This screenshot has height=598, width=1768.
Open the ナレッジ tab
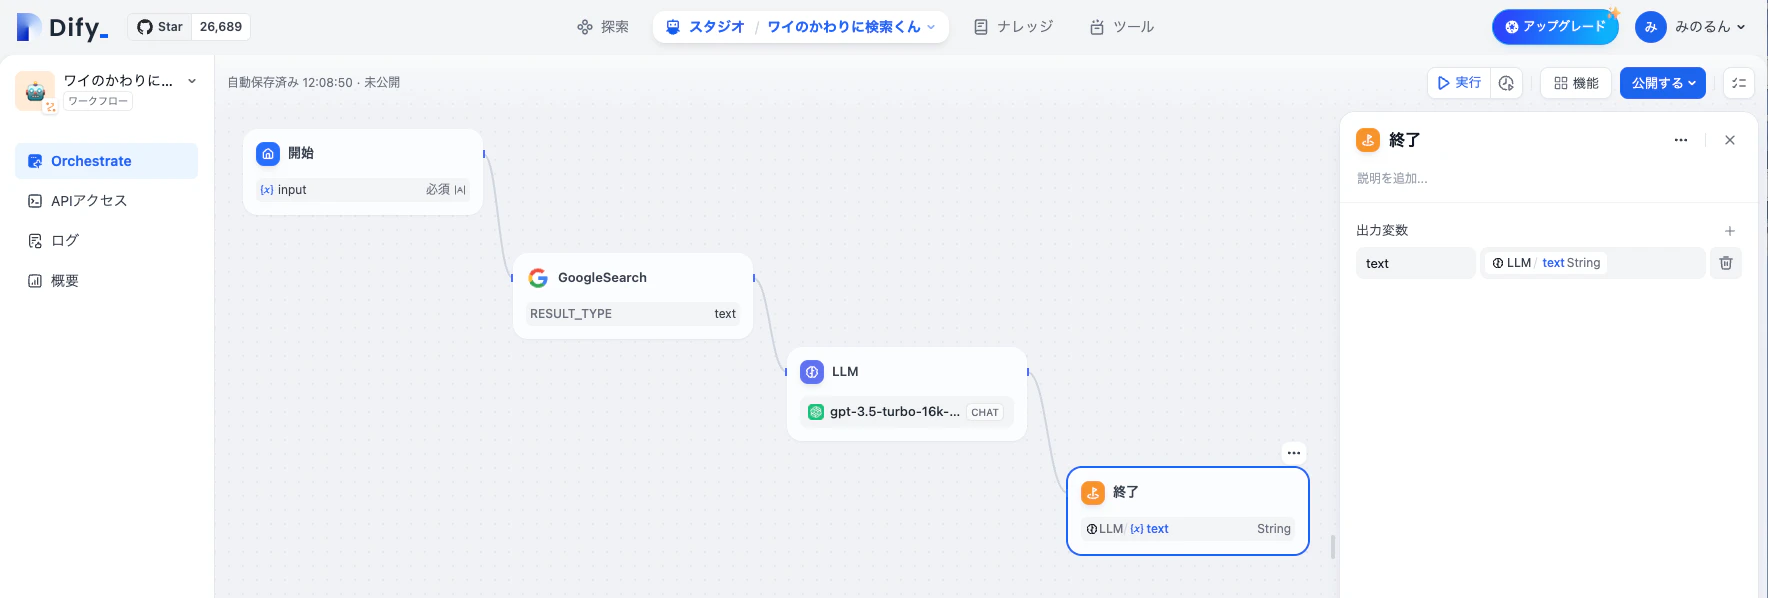coord(1013,27)
